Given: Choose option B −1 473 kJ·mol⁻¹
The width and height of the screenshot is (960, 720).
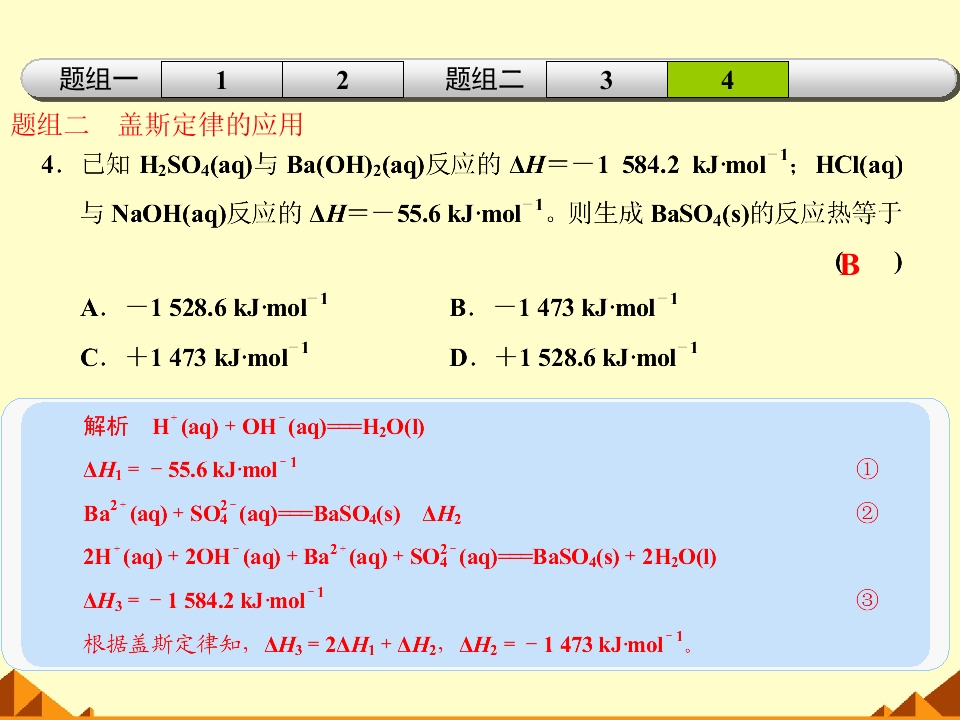Looking at the screenshot, I should click(564, 306).
